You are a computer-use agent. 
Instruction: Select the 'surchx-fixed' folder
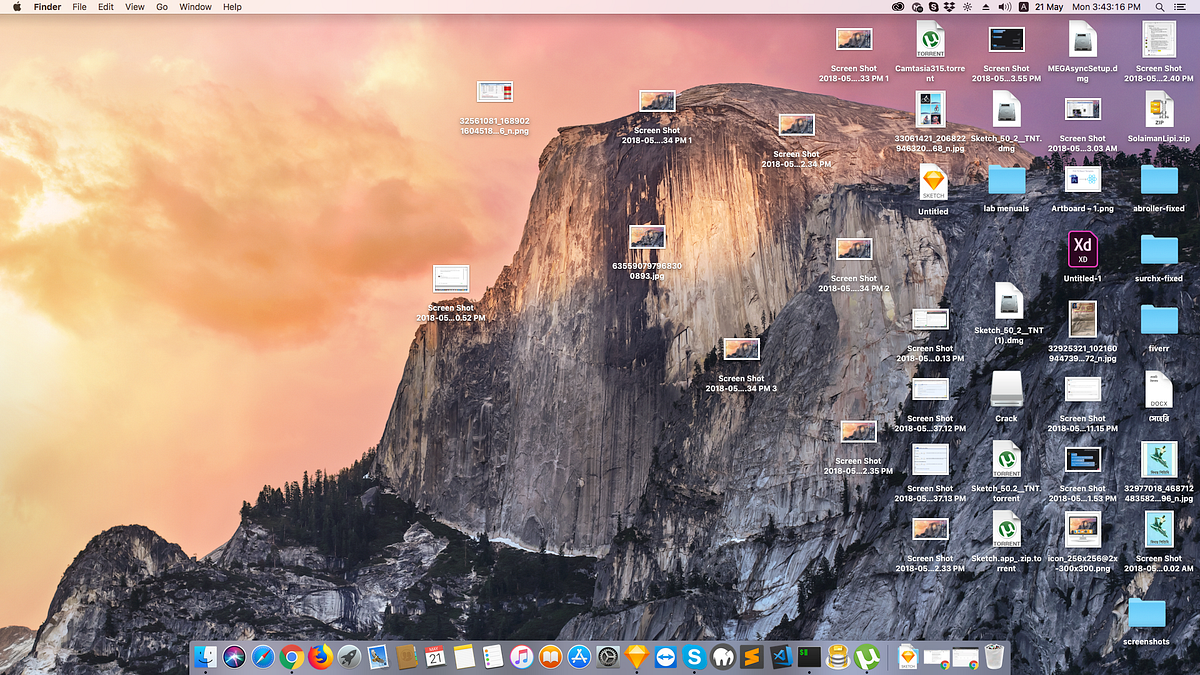coord(1159,250)
